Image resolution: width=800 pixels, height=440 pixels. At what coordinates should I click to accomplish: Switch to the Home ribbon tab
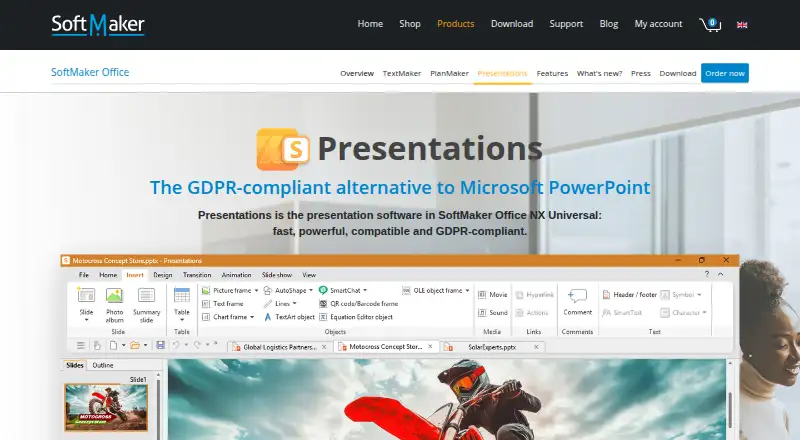(108, 275)
